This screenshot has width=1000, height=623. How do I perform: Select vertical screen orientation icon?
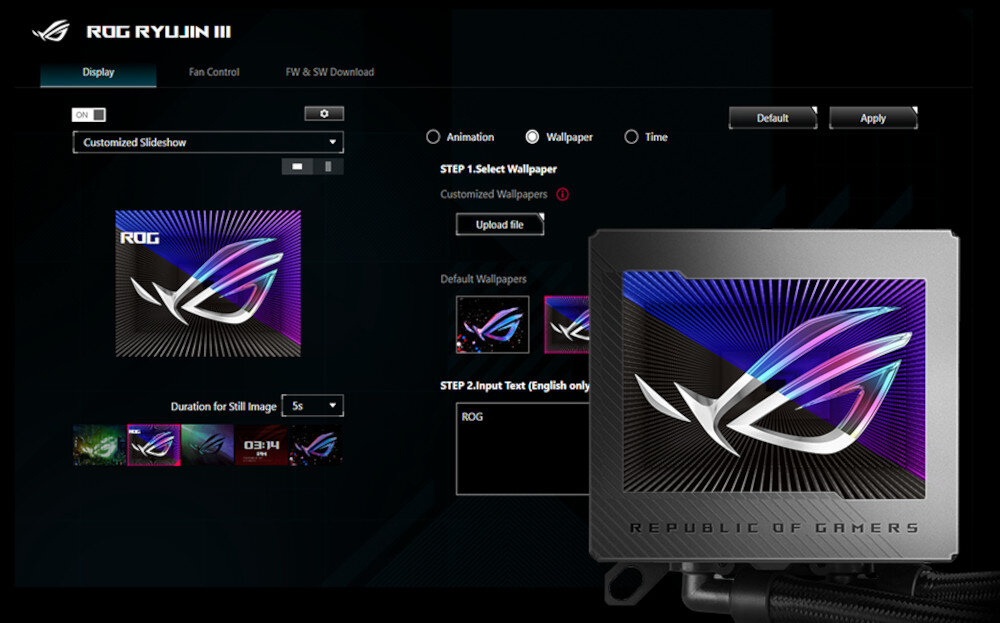pos(328,166)
